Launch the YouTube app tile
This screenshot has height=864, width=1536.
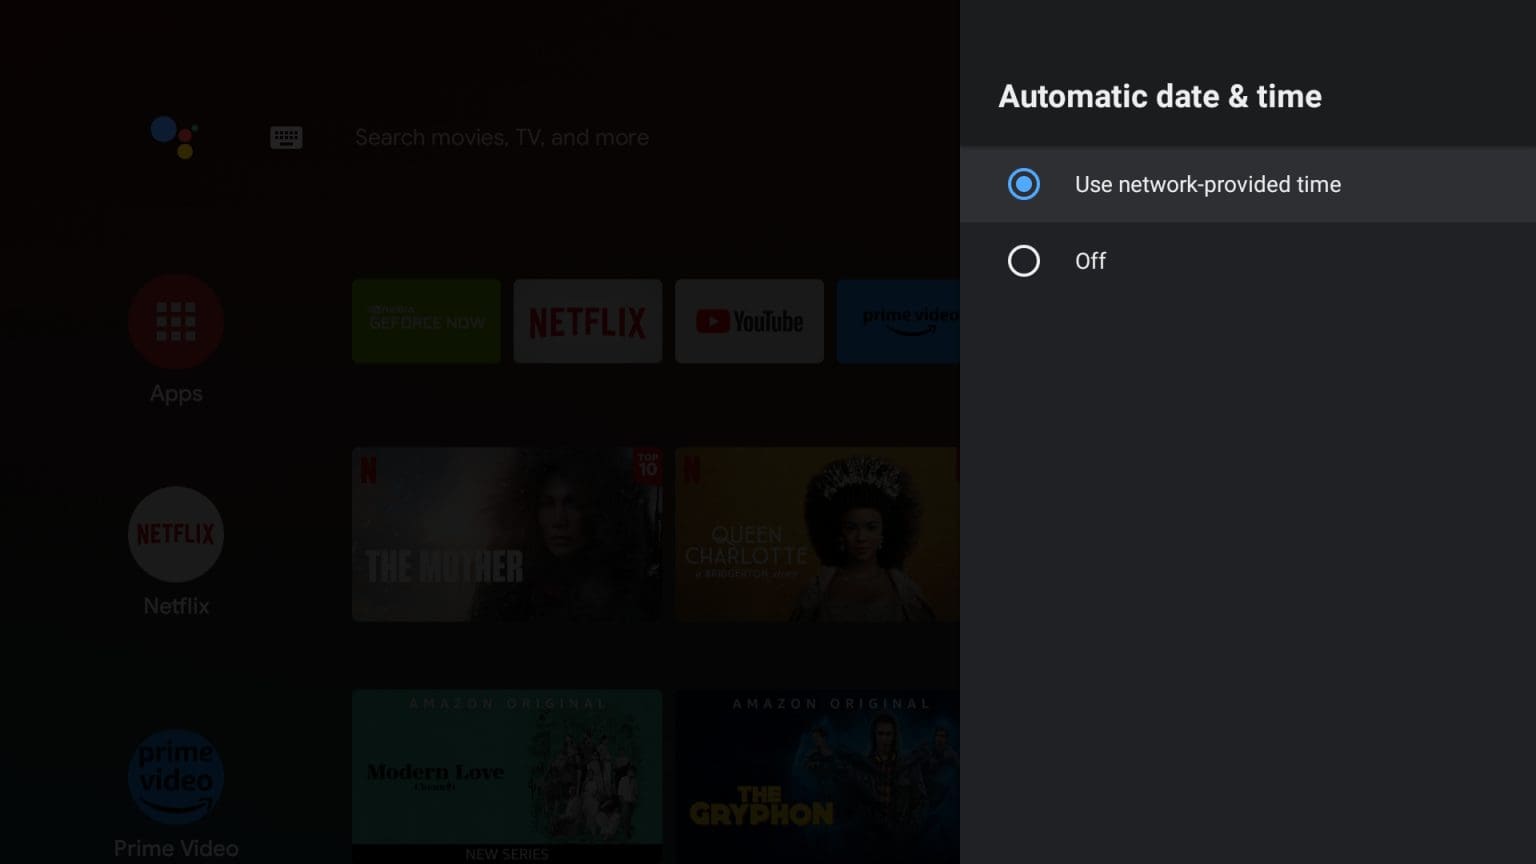(x=749, y=321)
